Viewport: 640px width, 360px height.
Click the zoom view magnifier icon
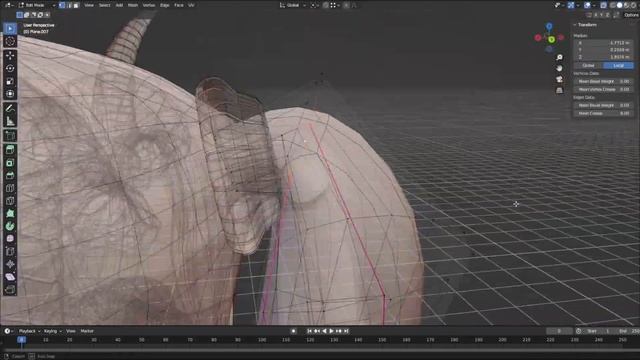(559, 58)
